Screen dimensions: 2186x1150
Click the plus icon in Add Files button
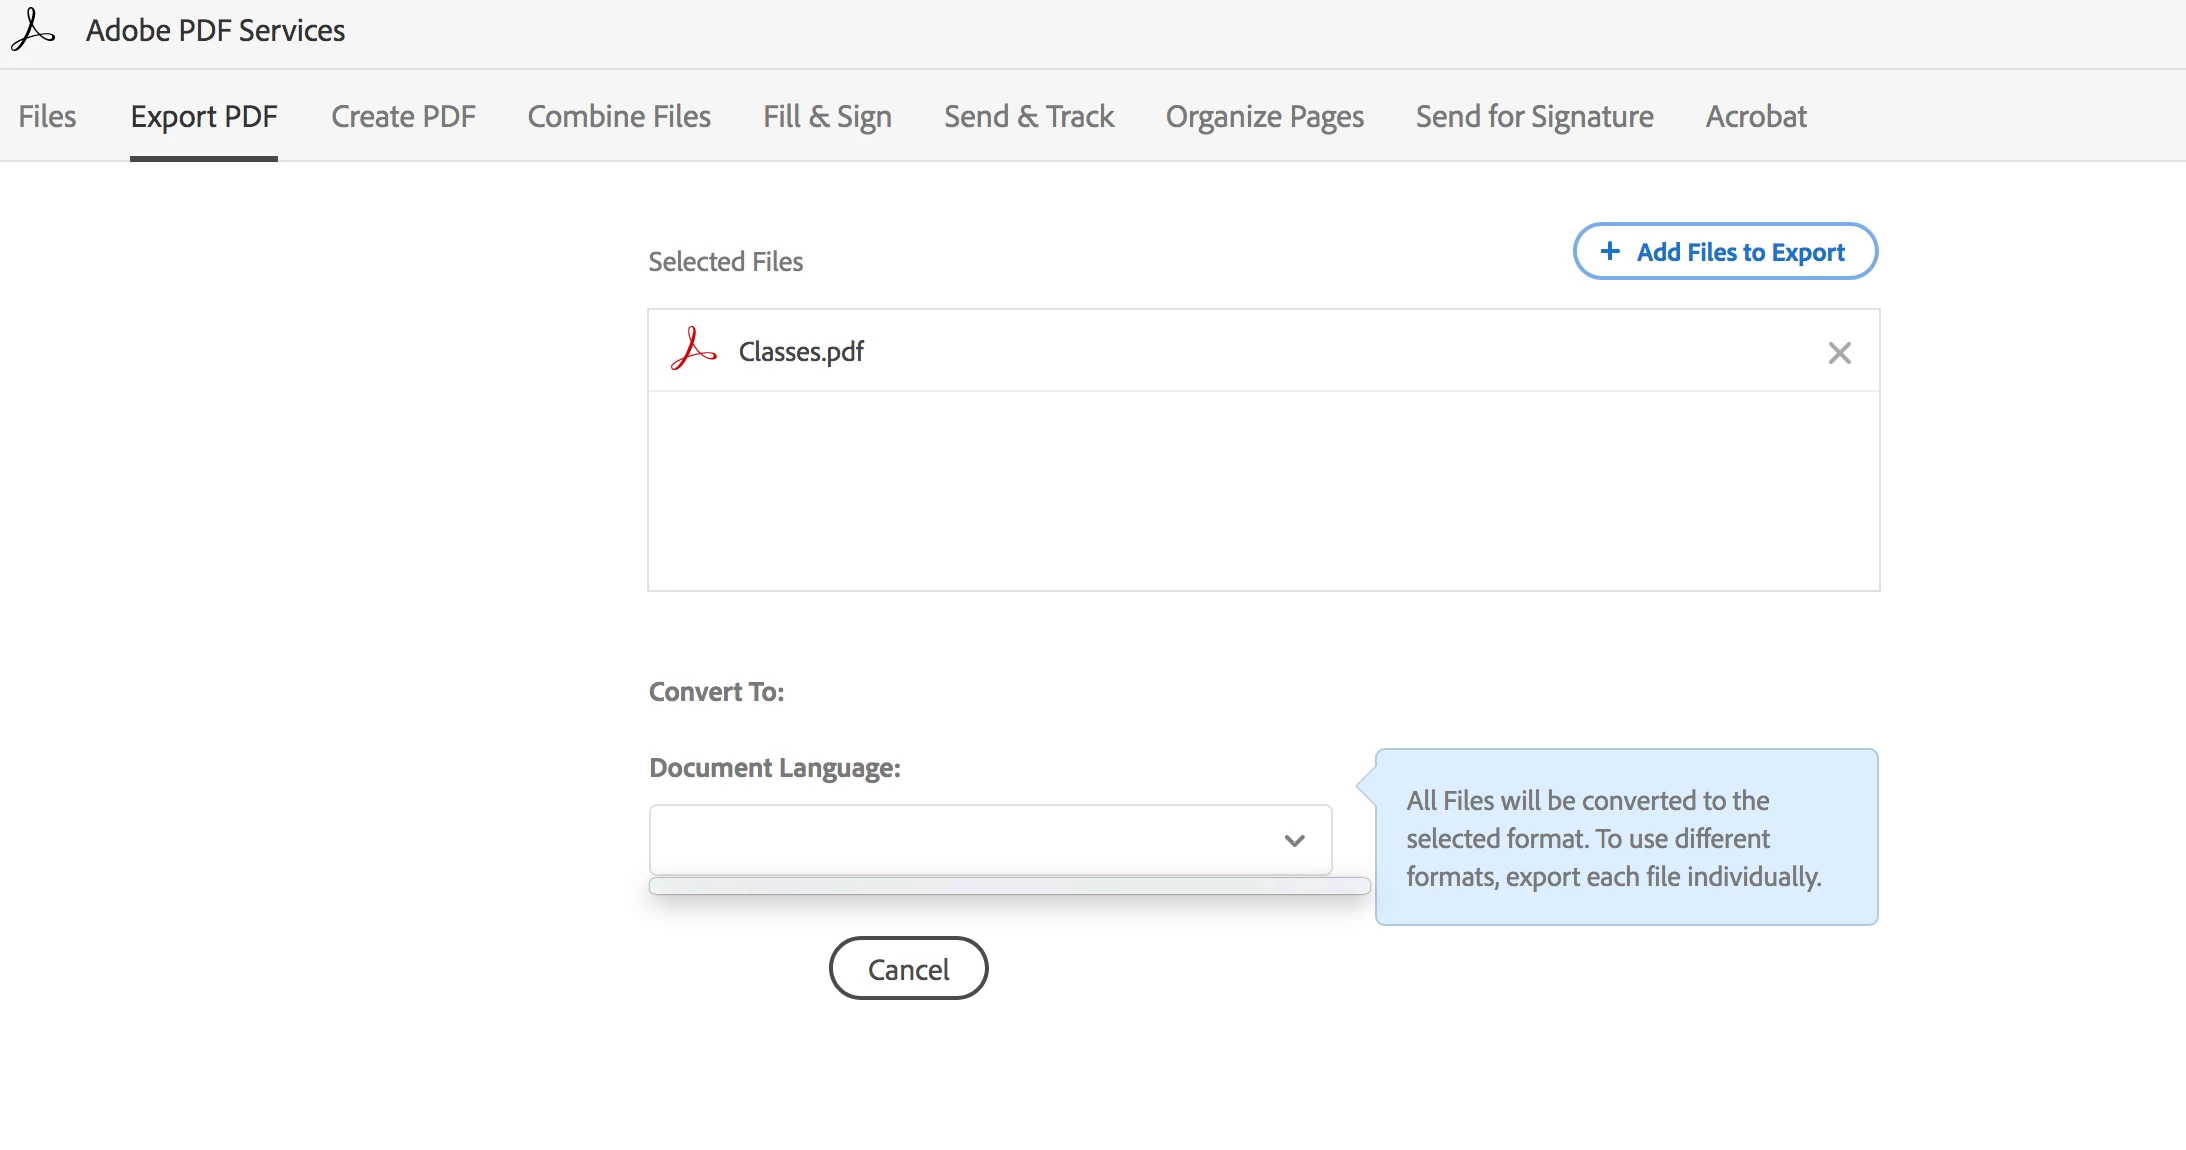[x=1610, y=252]
